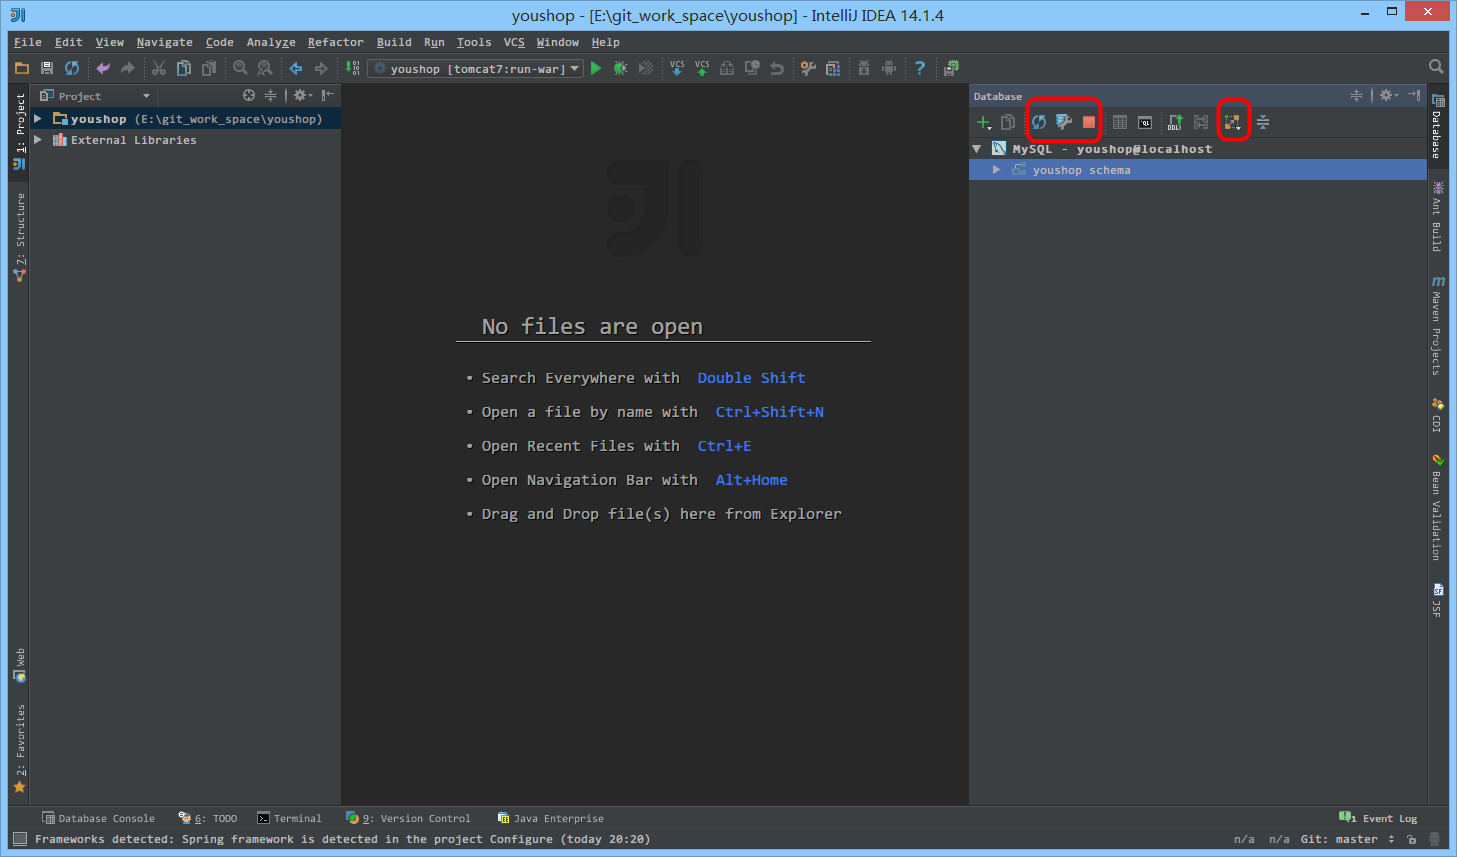
Task: Toggle the Database side tool window tab
Action: tap(1437, 127)
